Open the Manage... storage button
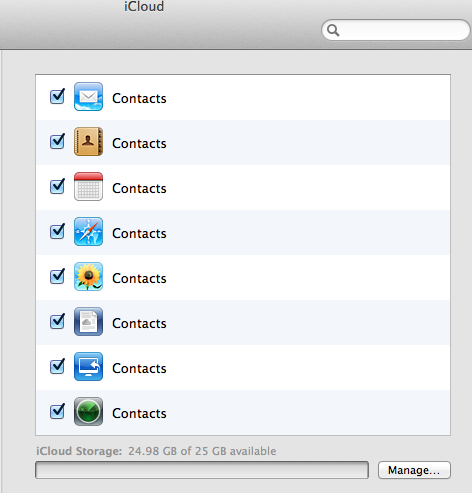 point(414,470)
